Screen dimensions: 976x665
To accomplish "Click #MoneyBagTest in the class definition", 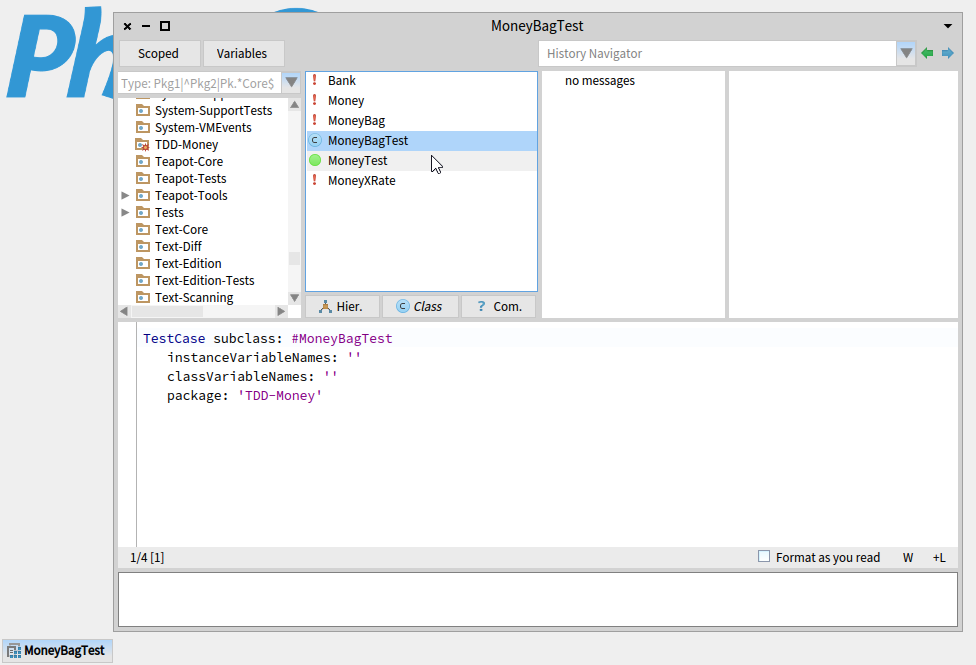I will [x=342, y=338].
